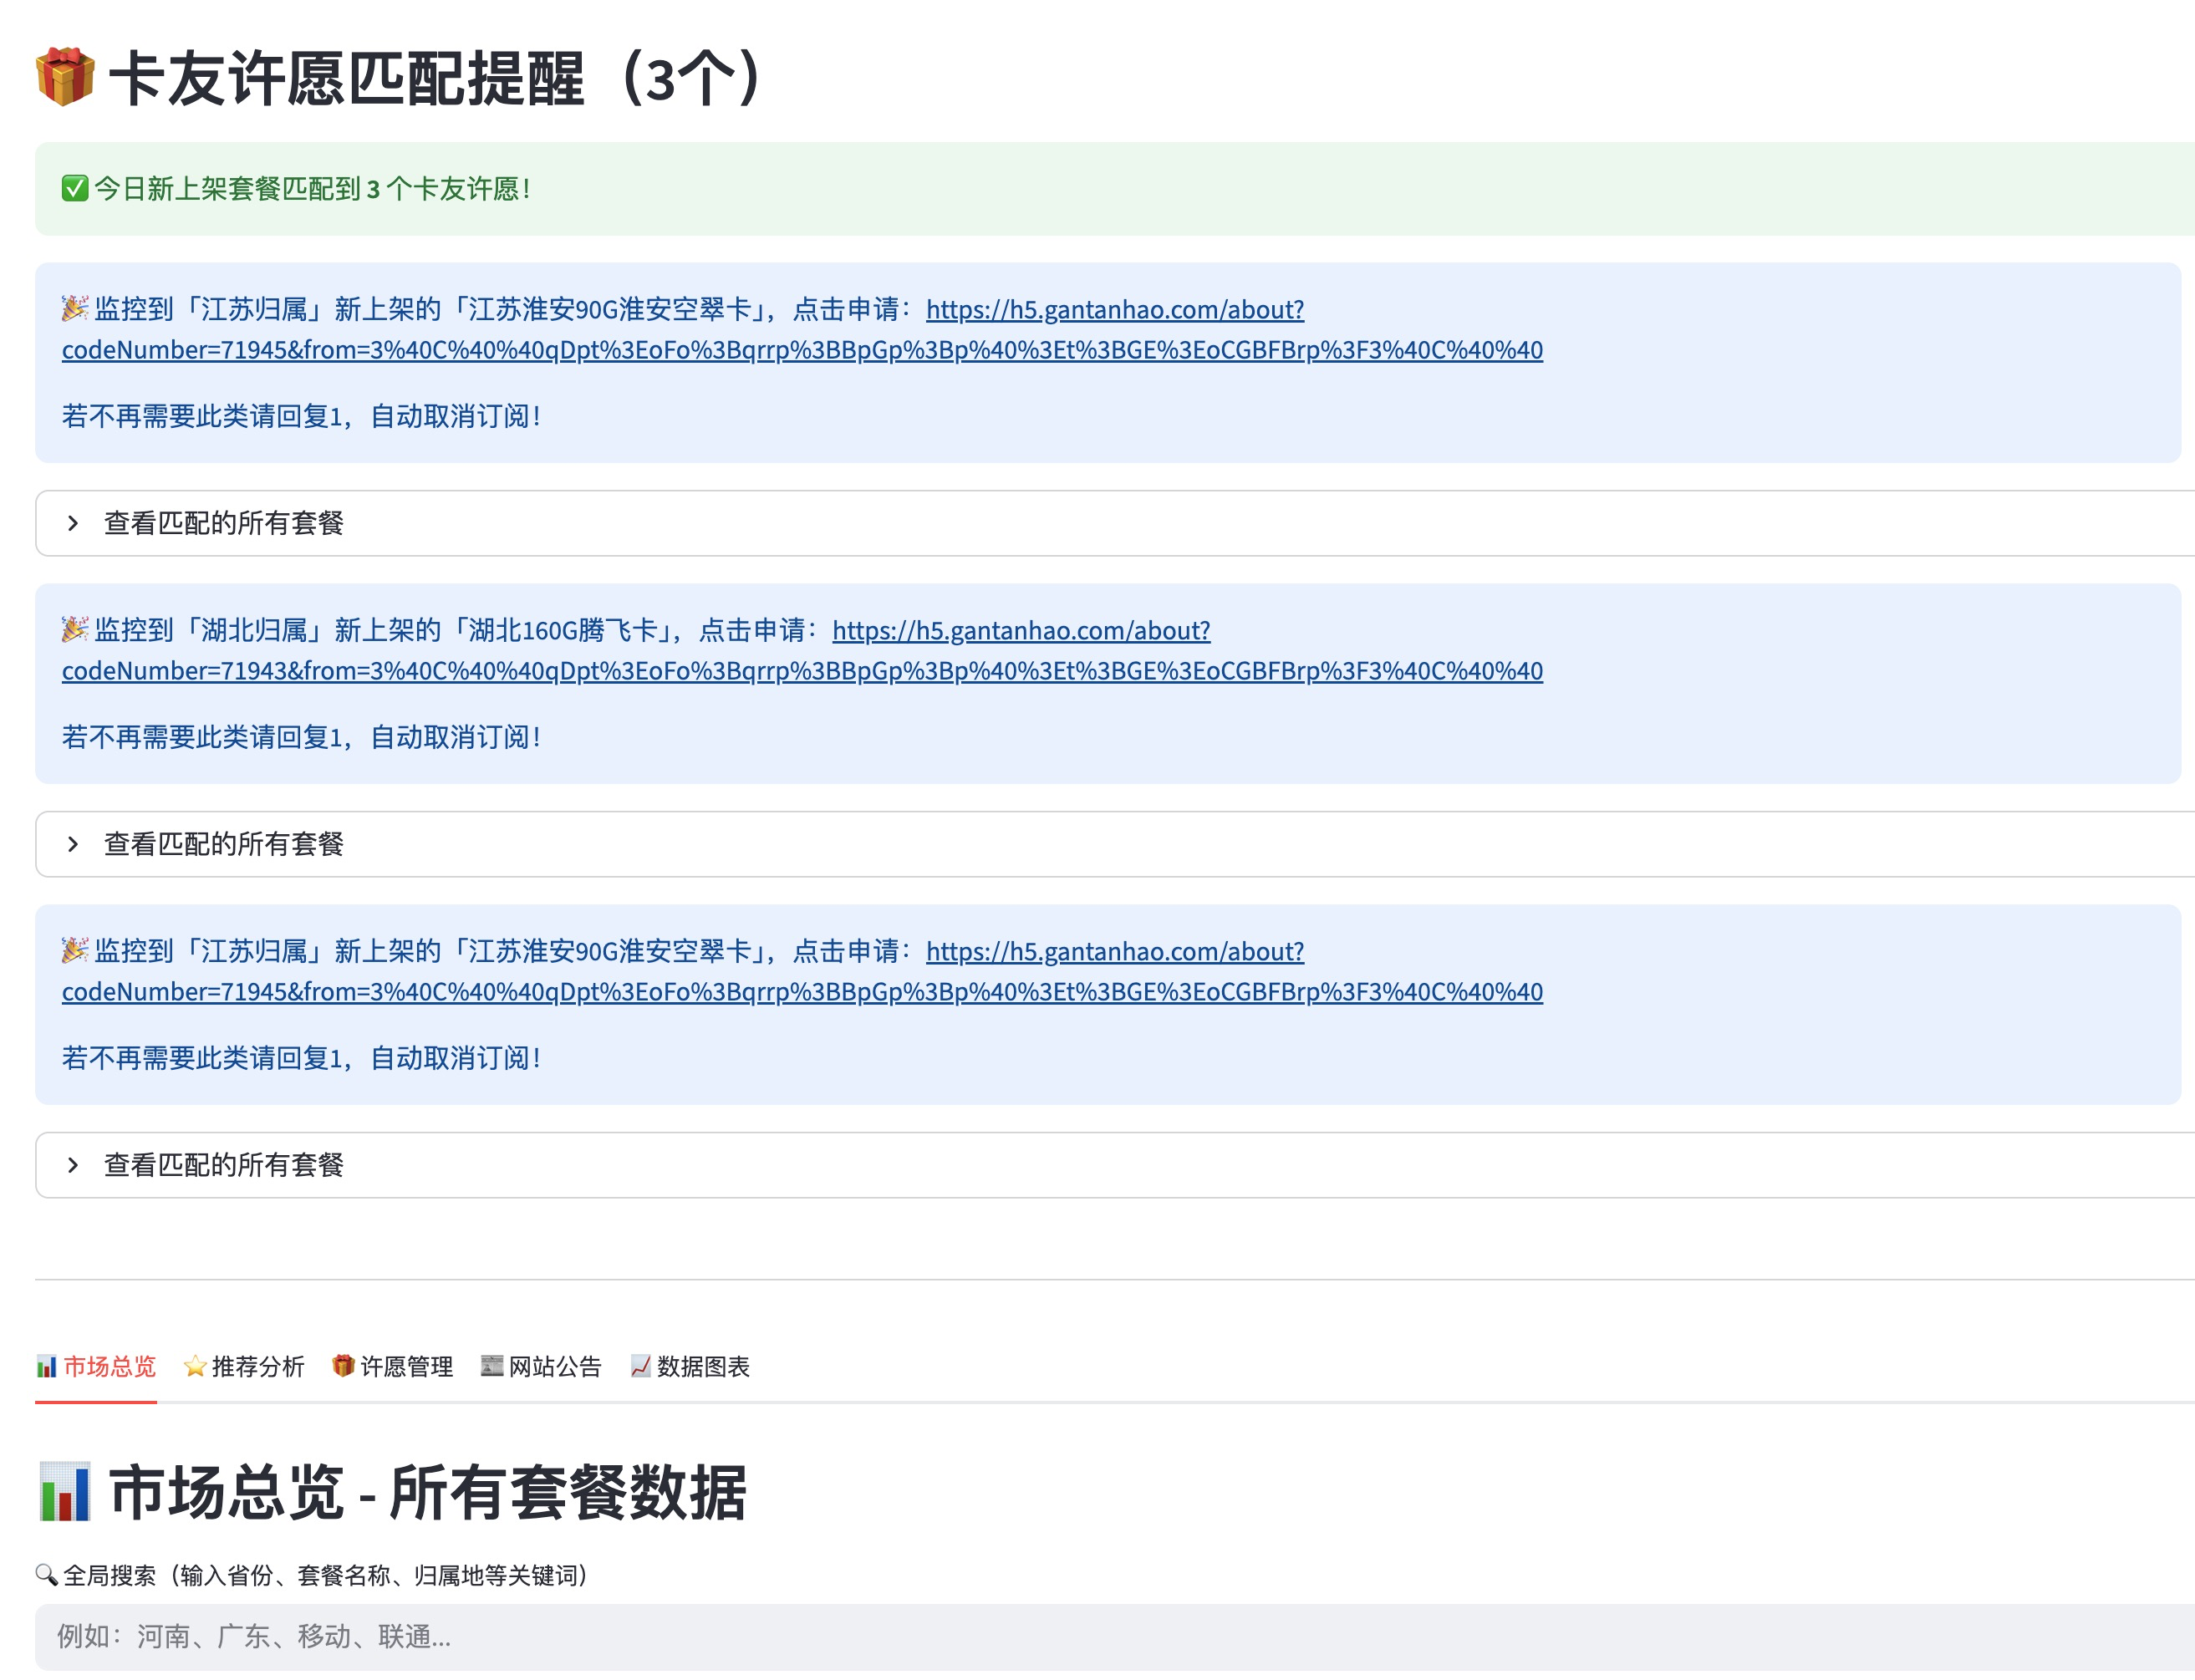Image resolution: width=2195 pixels, height=1680 pixels.
Task: Open the first 江苏淮安90G application link
Action: (1114, 310)
